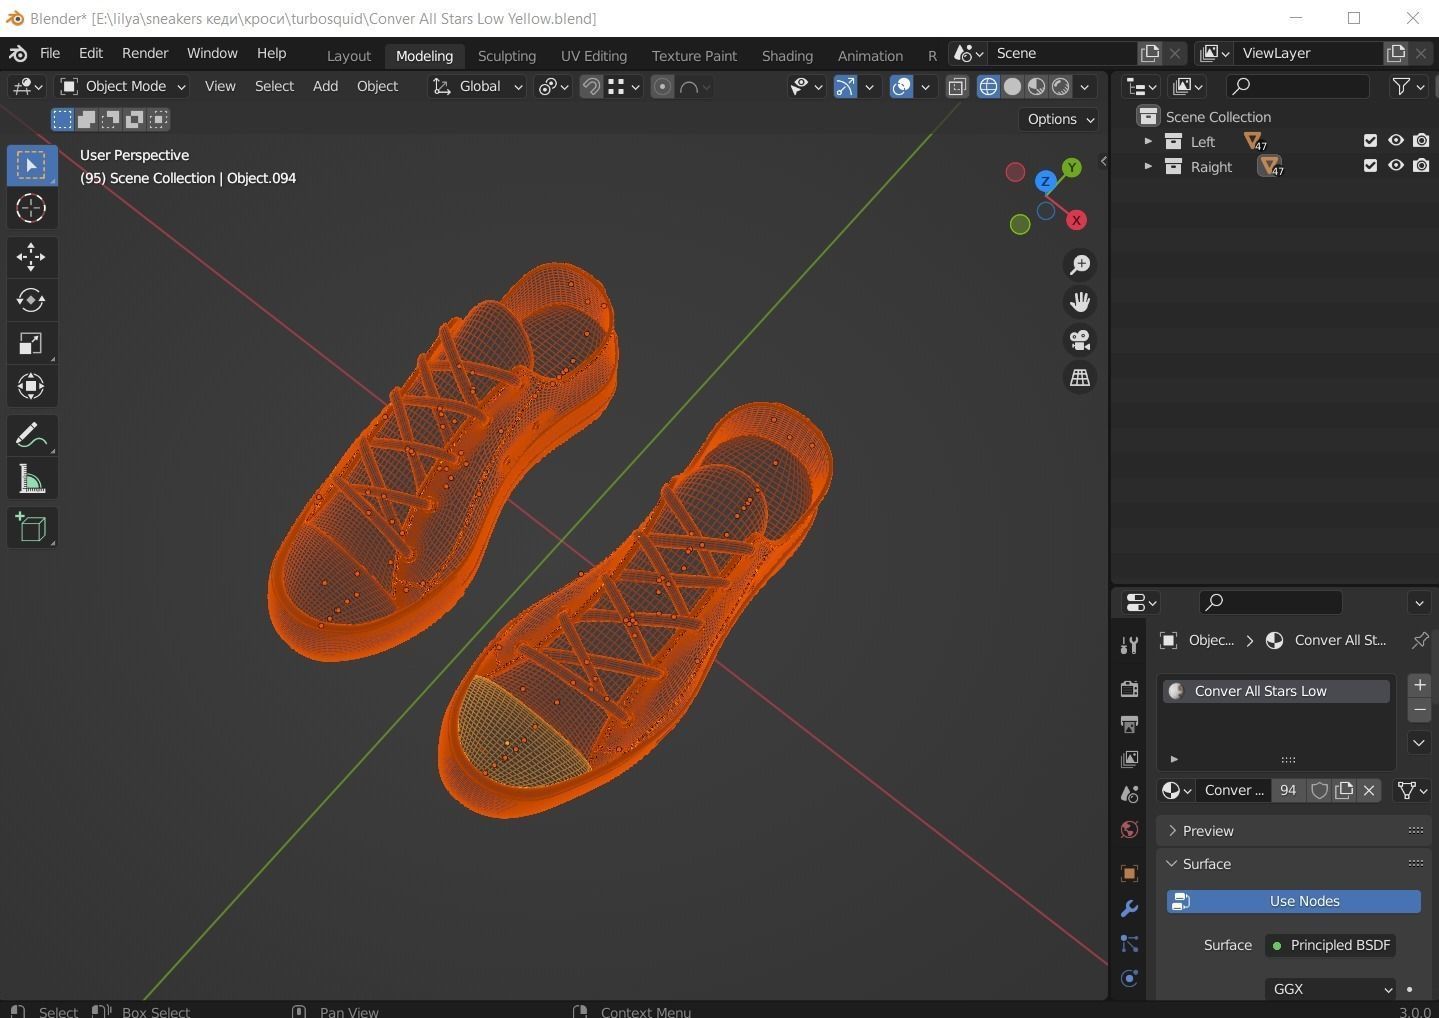Open the File menu
The height and width of the screenshot is (1018, 1439).
tap(49, 53)
